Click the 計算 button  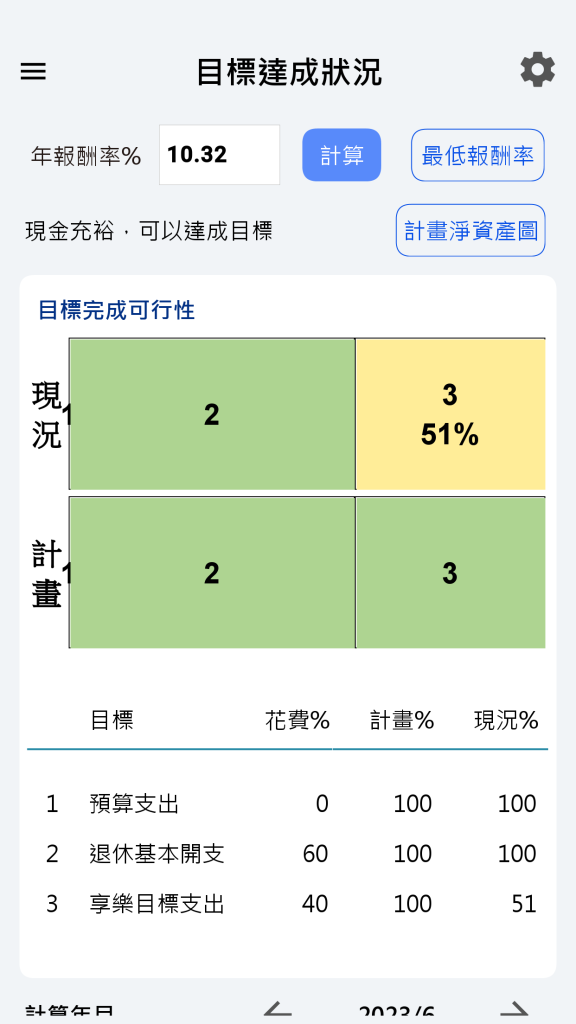pyautogui.click(x=342, y=155)
